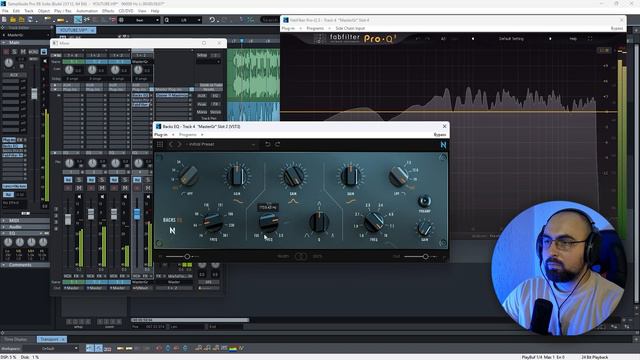640x360 pixels.
Task: Click the Track Editor volume fader
Action: (34, 93)
